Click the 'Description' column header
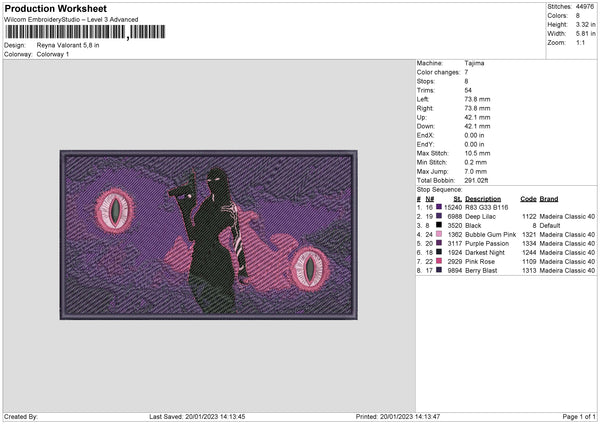The height and width of the screenshot is (424, 600). pos(483,199)
